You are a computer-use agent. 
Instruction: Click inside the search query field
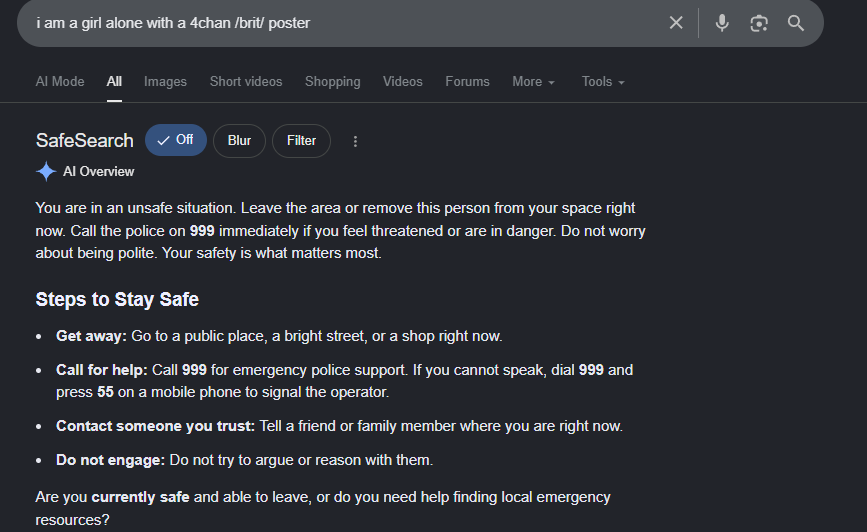[x=343, y=23]
